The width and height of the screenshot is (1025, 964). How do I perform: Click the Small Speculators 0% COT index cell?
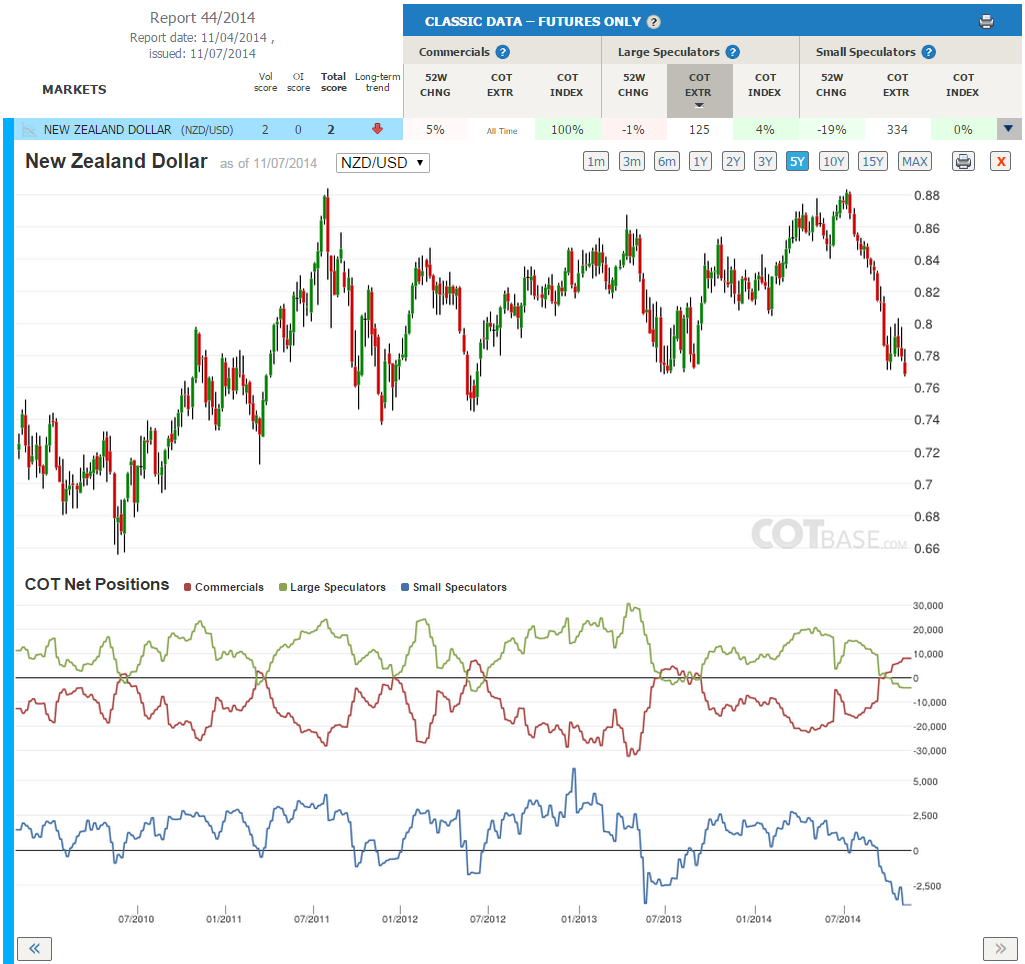pos(963,129)
